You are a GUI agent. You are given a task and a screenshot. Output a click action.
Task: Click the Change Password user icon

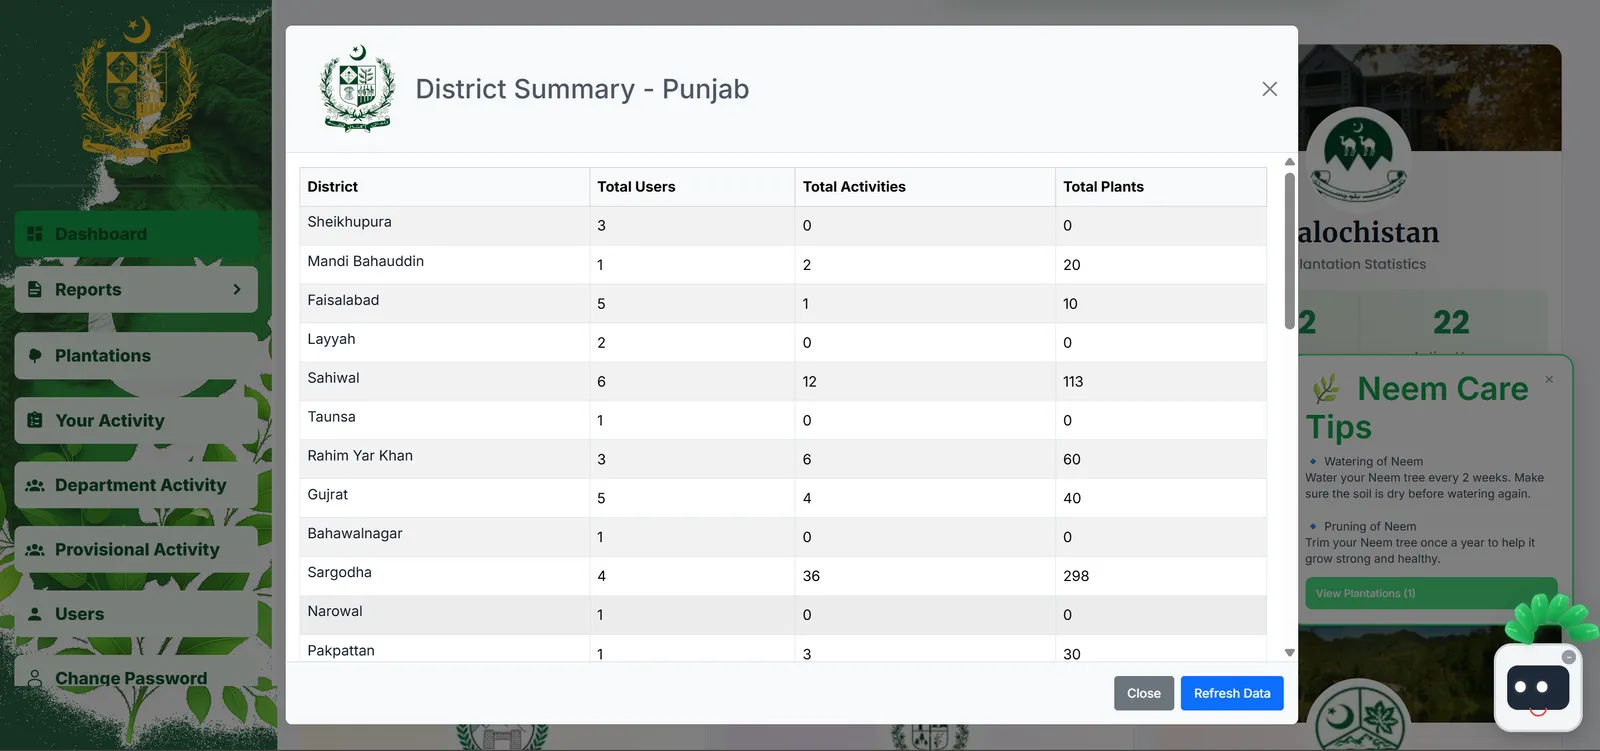[x=35, y=678]
